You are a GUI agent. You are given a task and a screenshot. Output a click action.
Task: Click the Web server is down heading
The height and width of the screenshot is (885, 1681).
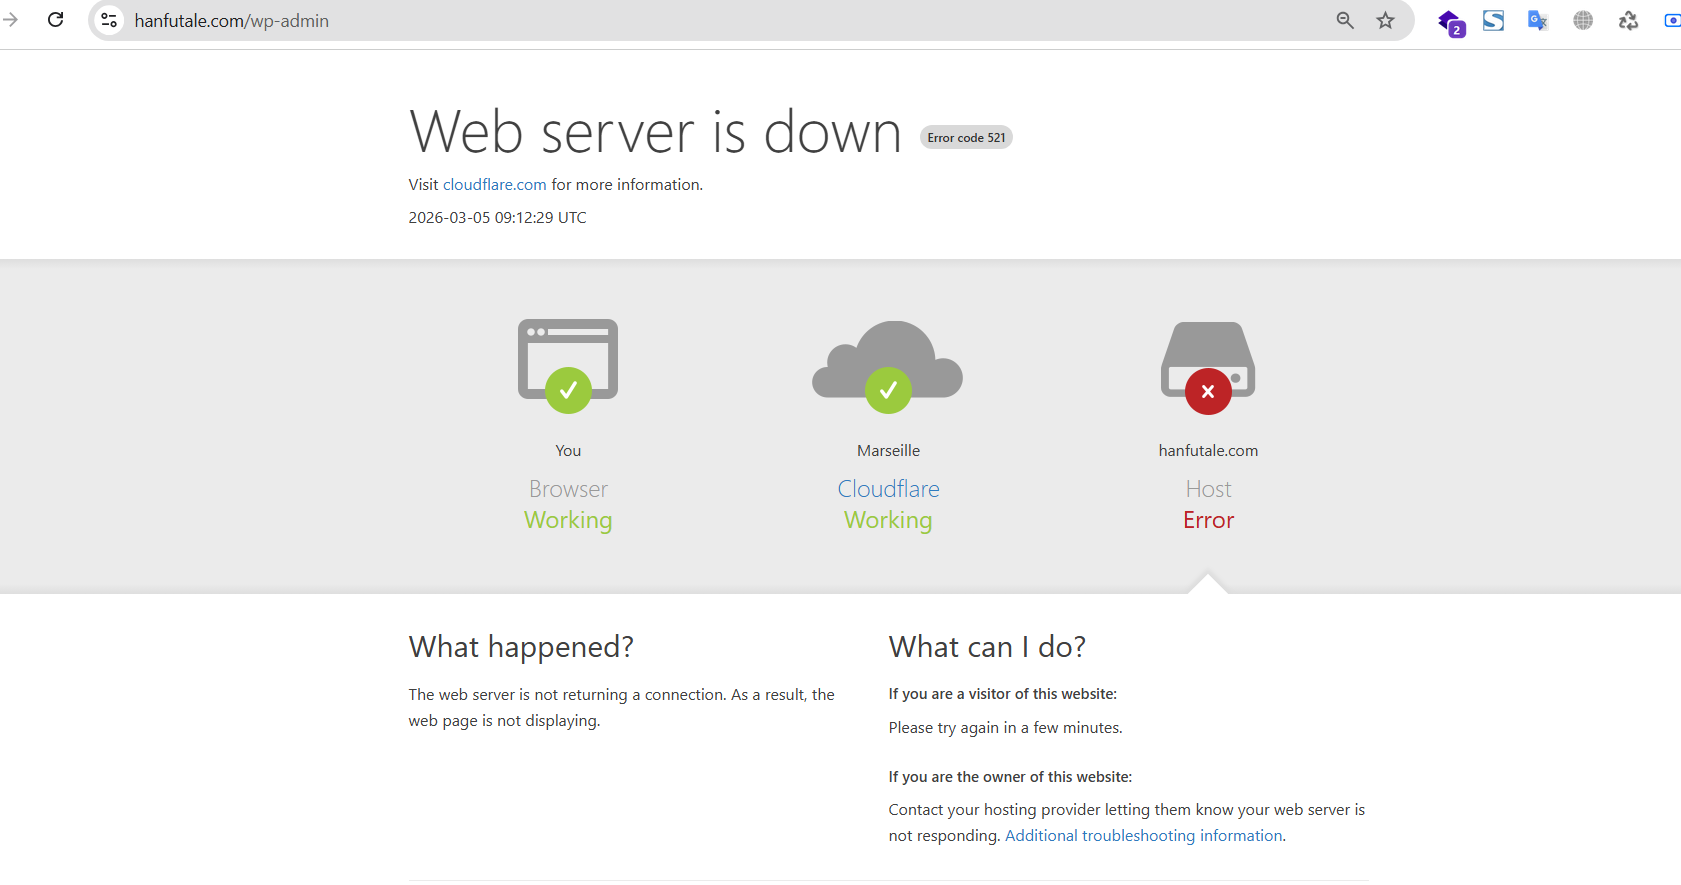point(655,132)
